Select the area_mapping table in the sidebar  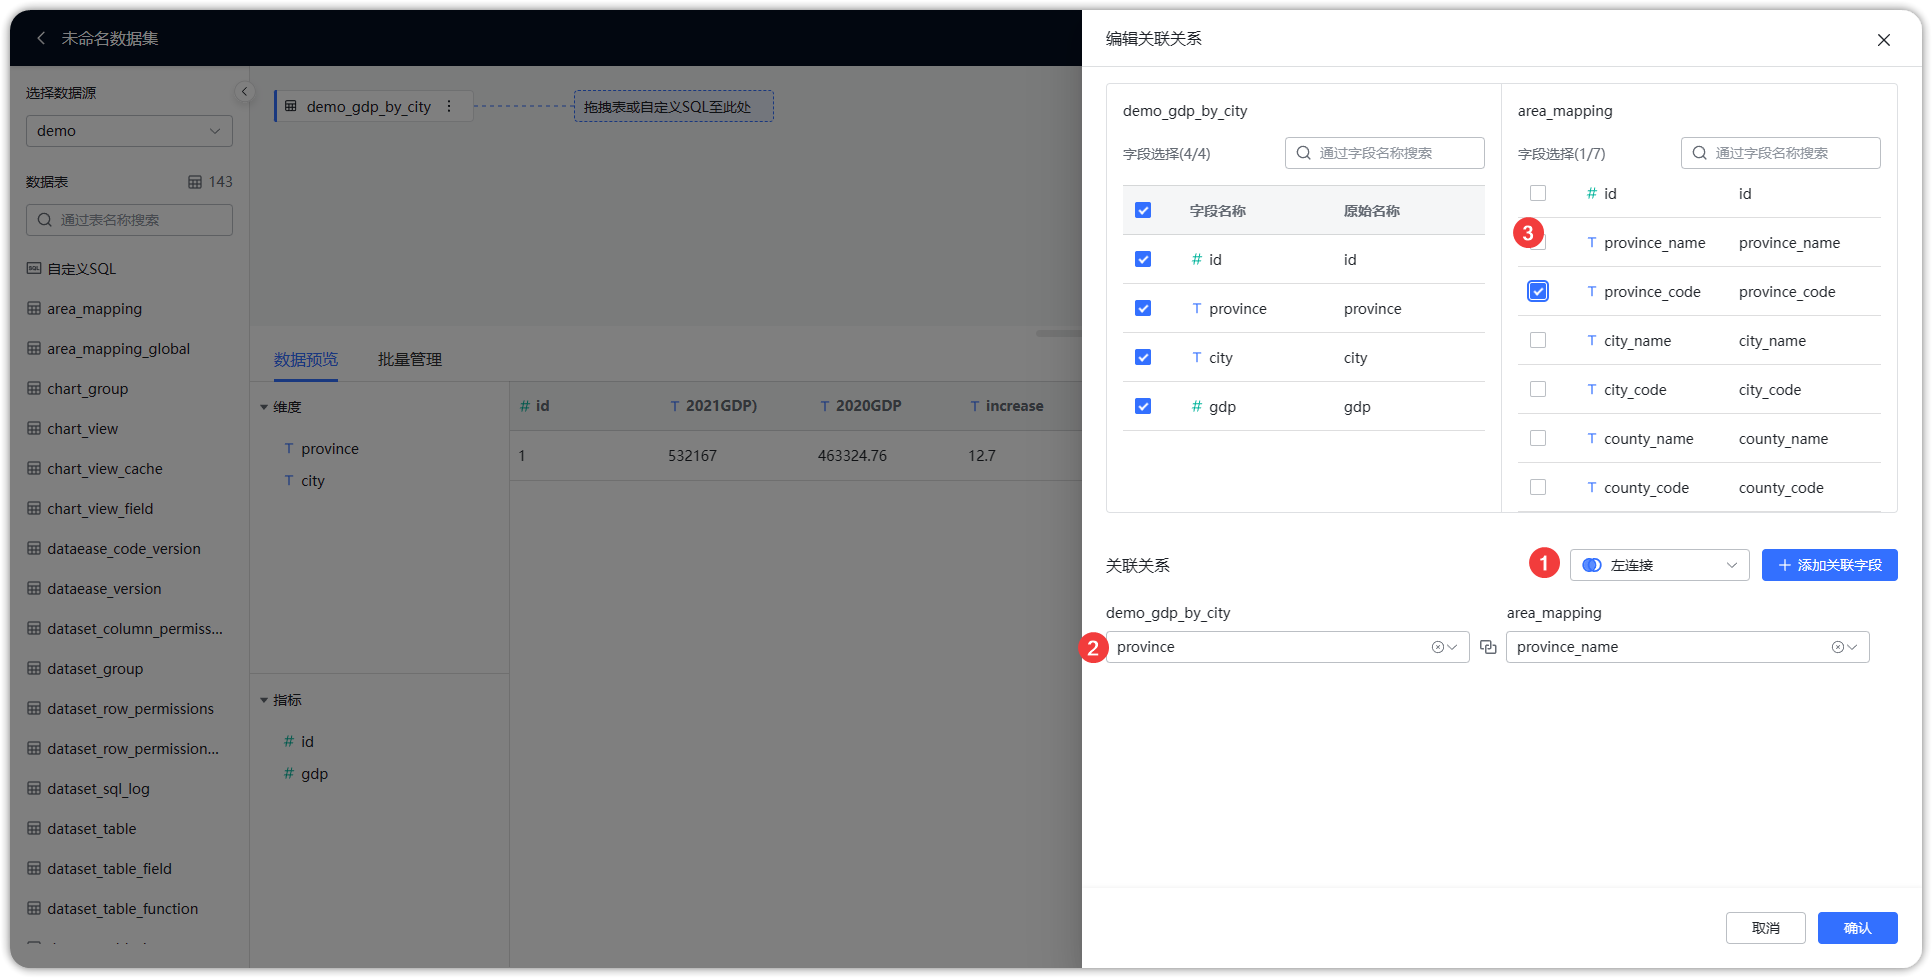(94, 308)
